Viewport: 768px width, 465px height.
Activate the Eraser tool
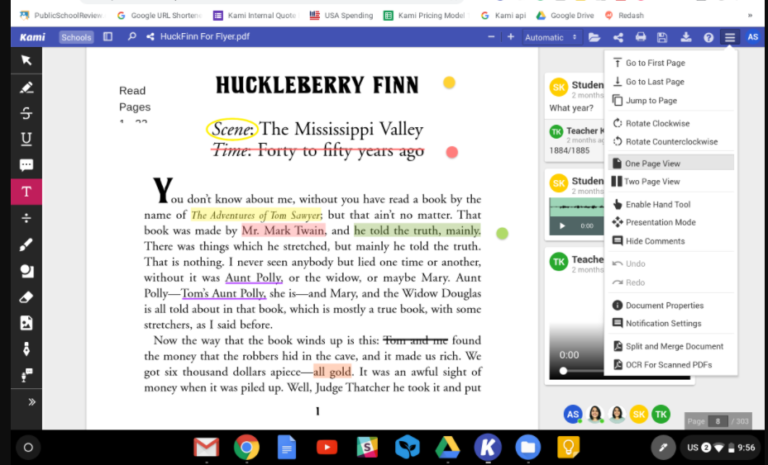(26, 297)
